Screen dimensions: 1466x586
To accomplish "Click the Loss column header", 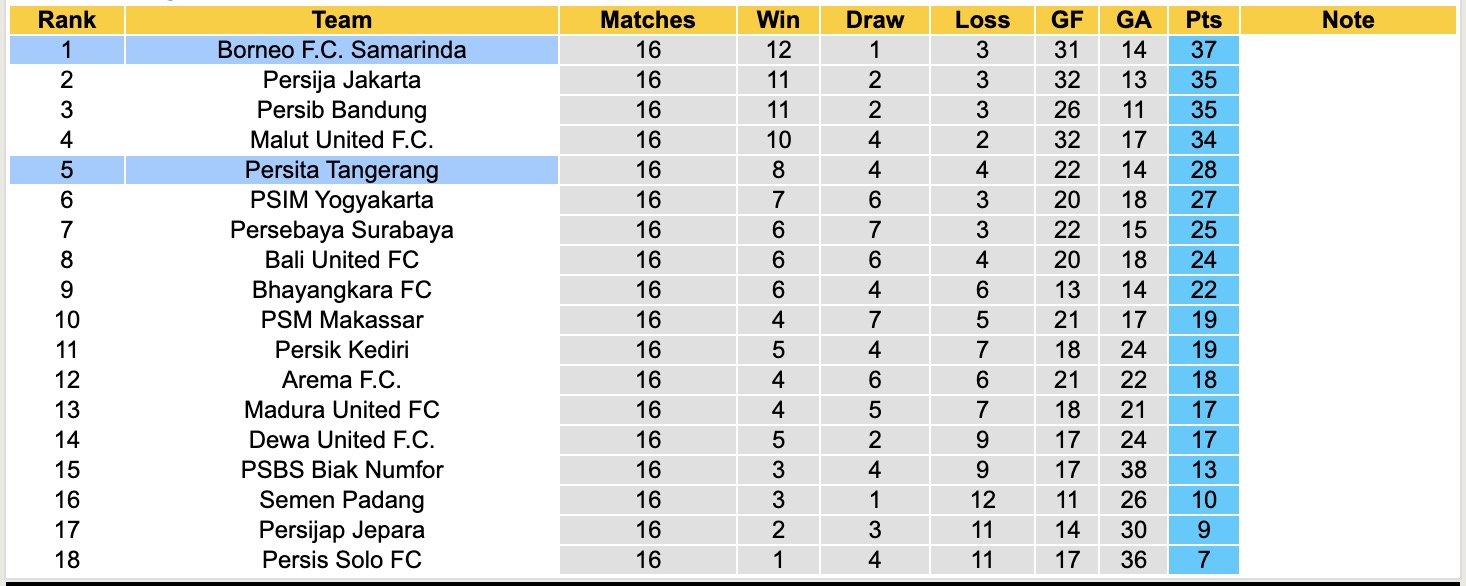I will click(x=982, y=20).
